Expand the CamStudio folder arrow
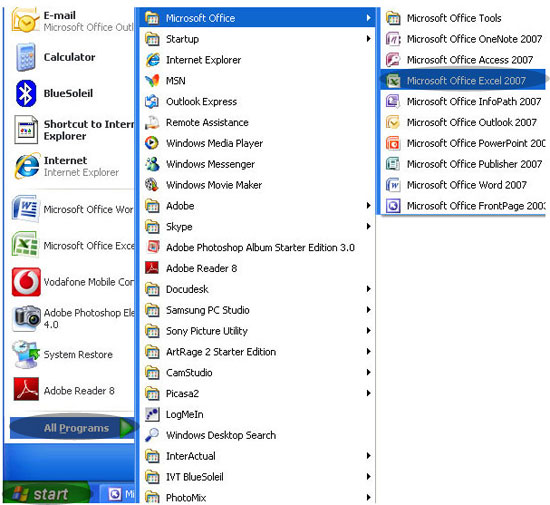 coord(368,372)
